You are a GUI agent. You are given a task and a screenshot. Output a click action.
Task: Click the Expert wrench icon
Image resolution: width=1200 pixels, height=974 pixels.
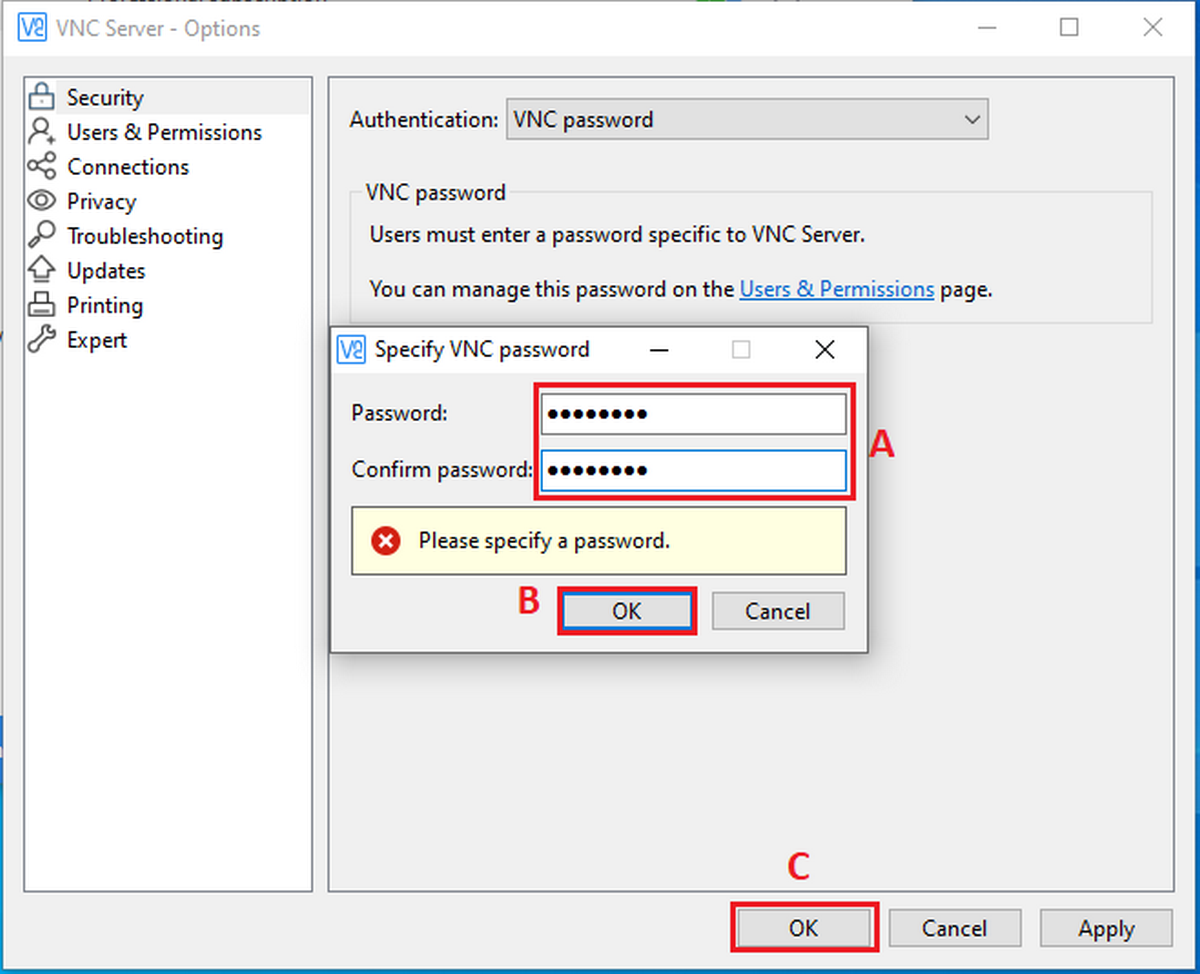click(41, 340)
